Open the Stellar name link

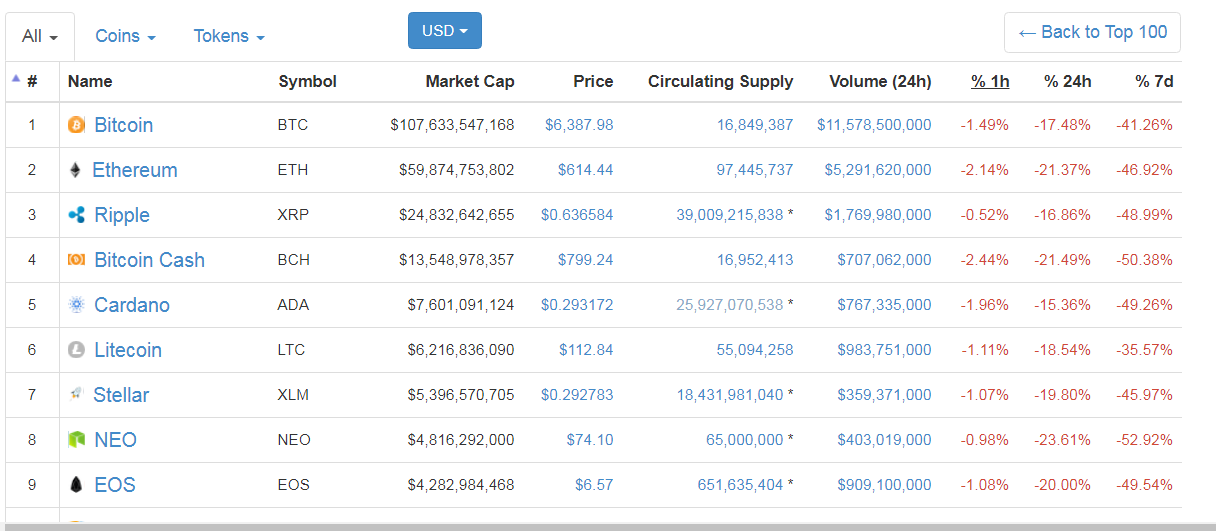[121, 395]
